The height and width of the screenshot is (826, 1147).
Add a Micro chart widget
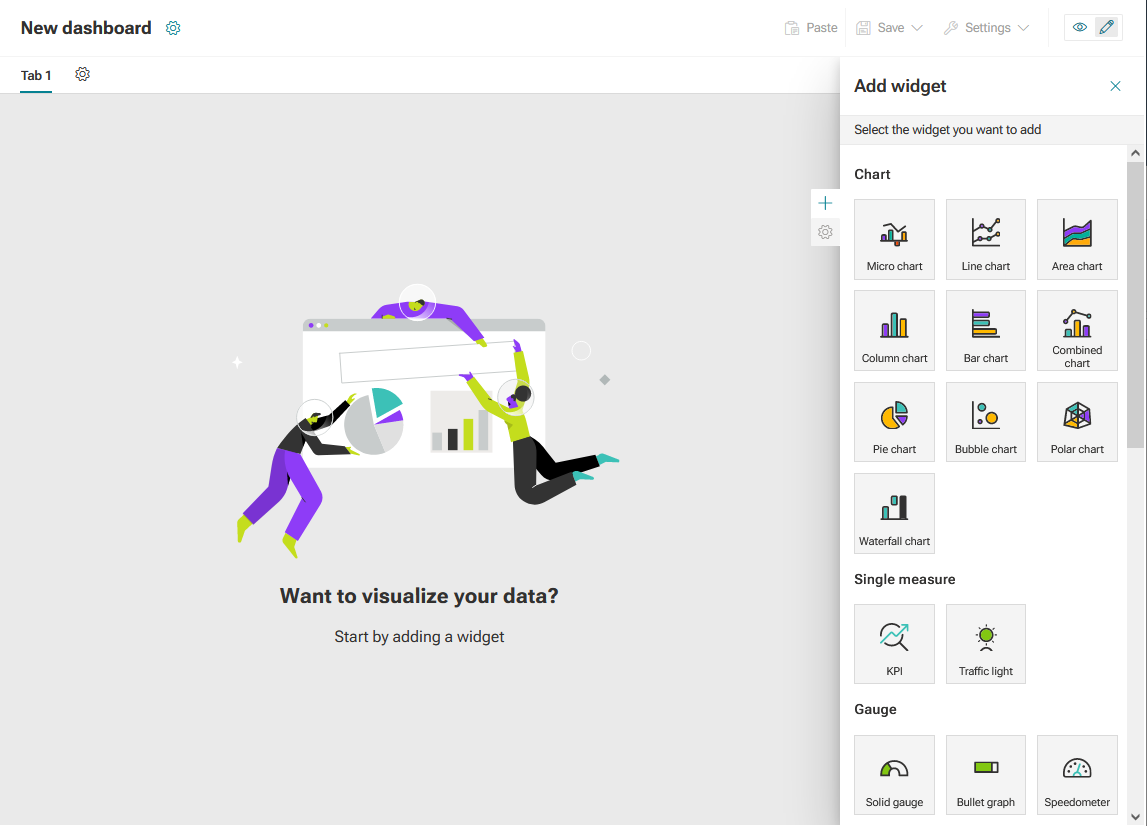tap(894, 239)
